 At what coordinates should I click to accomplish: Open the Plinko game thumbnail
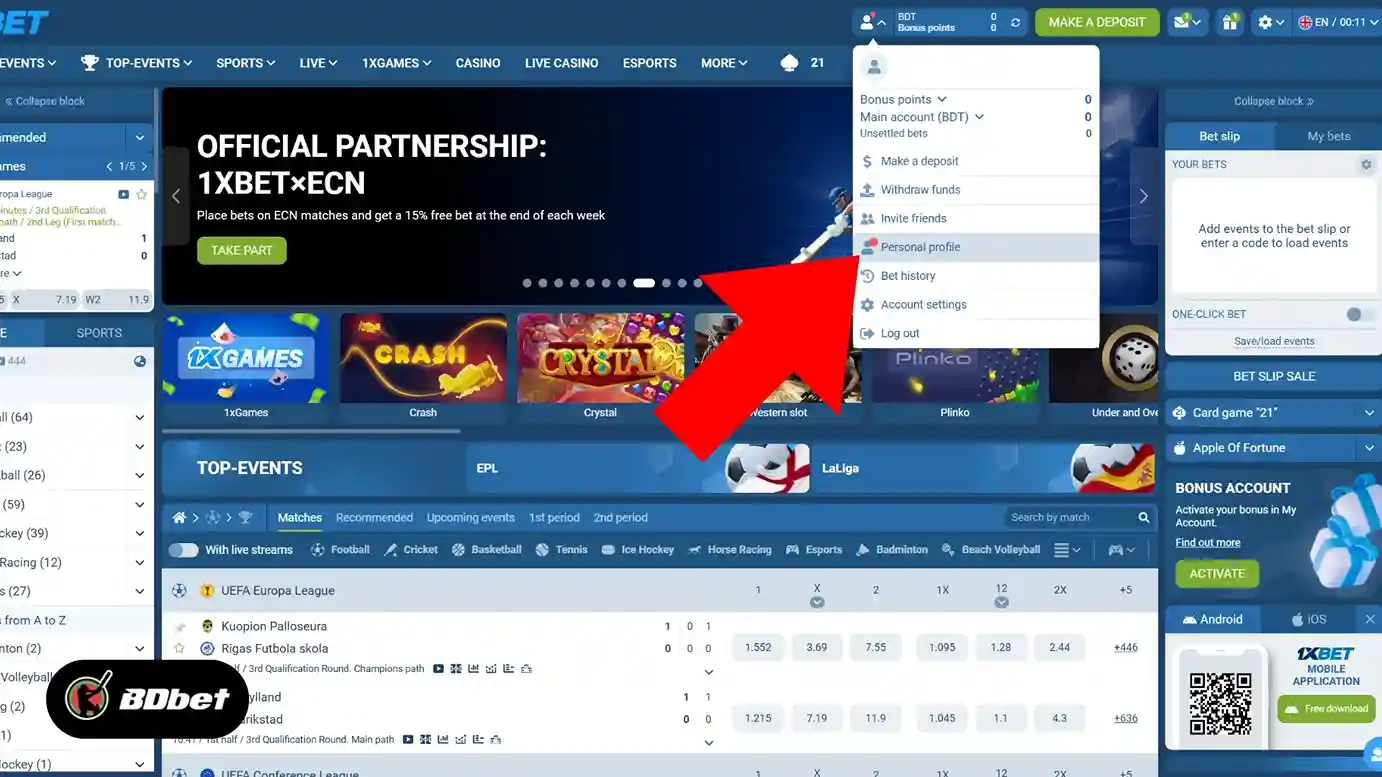(x=954, y=367)
